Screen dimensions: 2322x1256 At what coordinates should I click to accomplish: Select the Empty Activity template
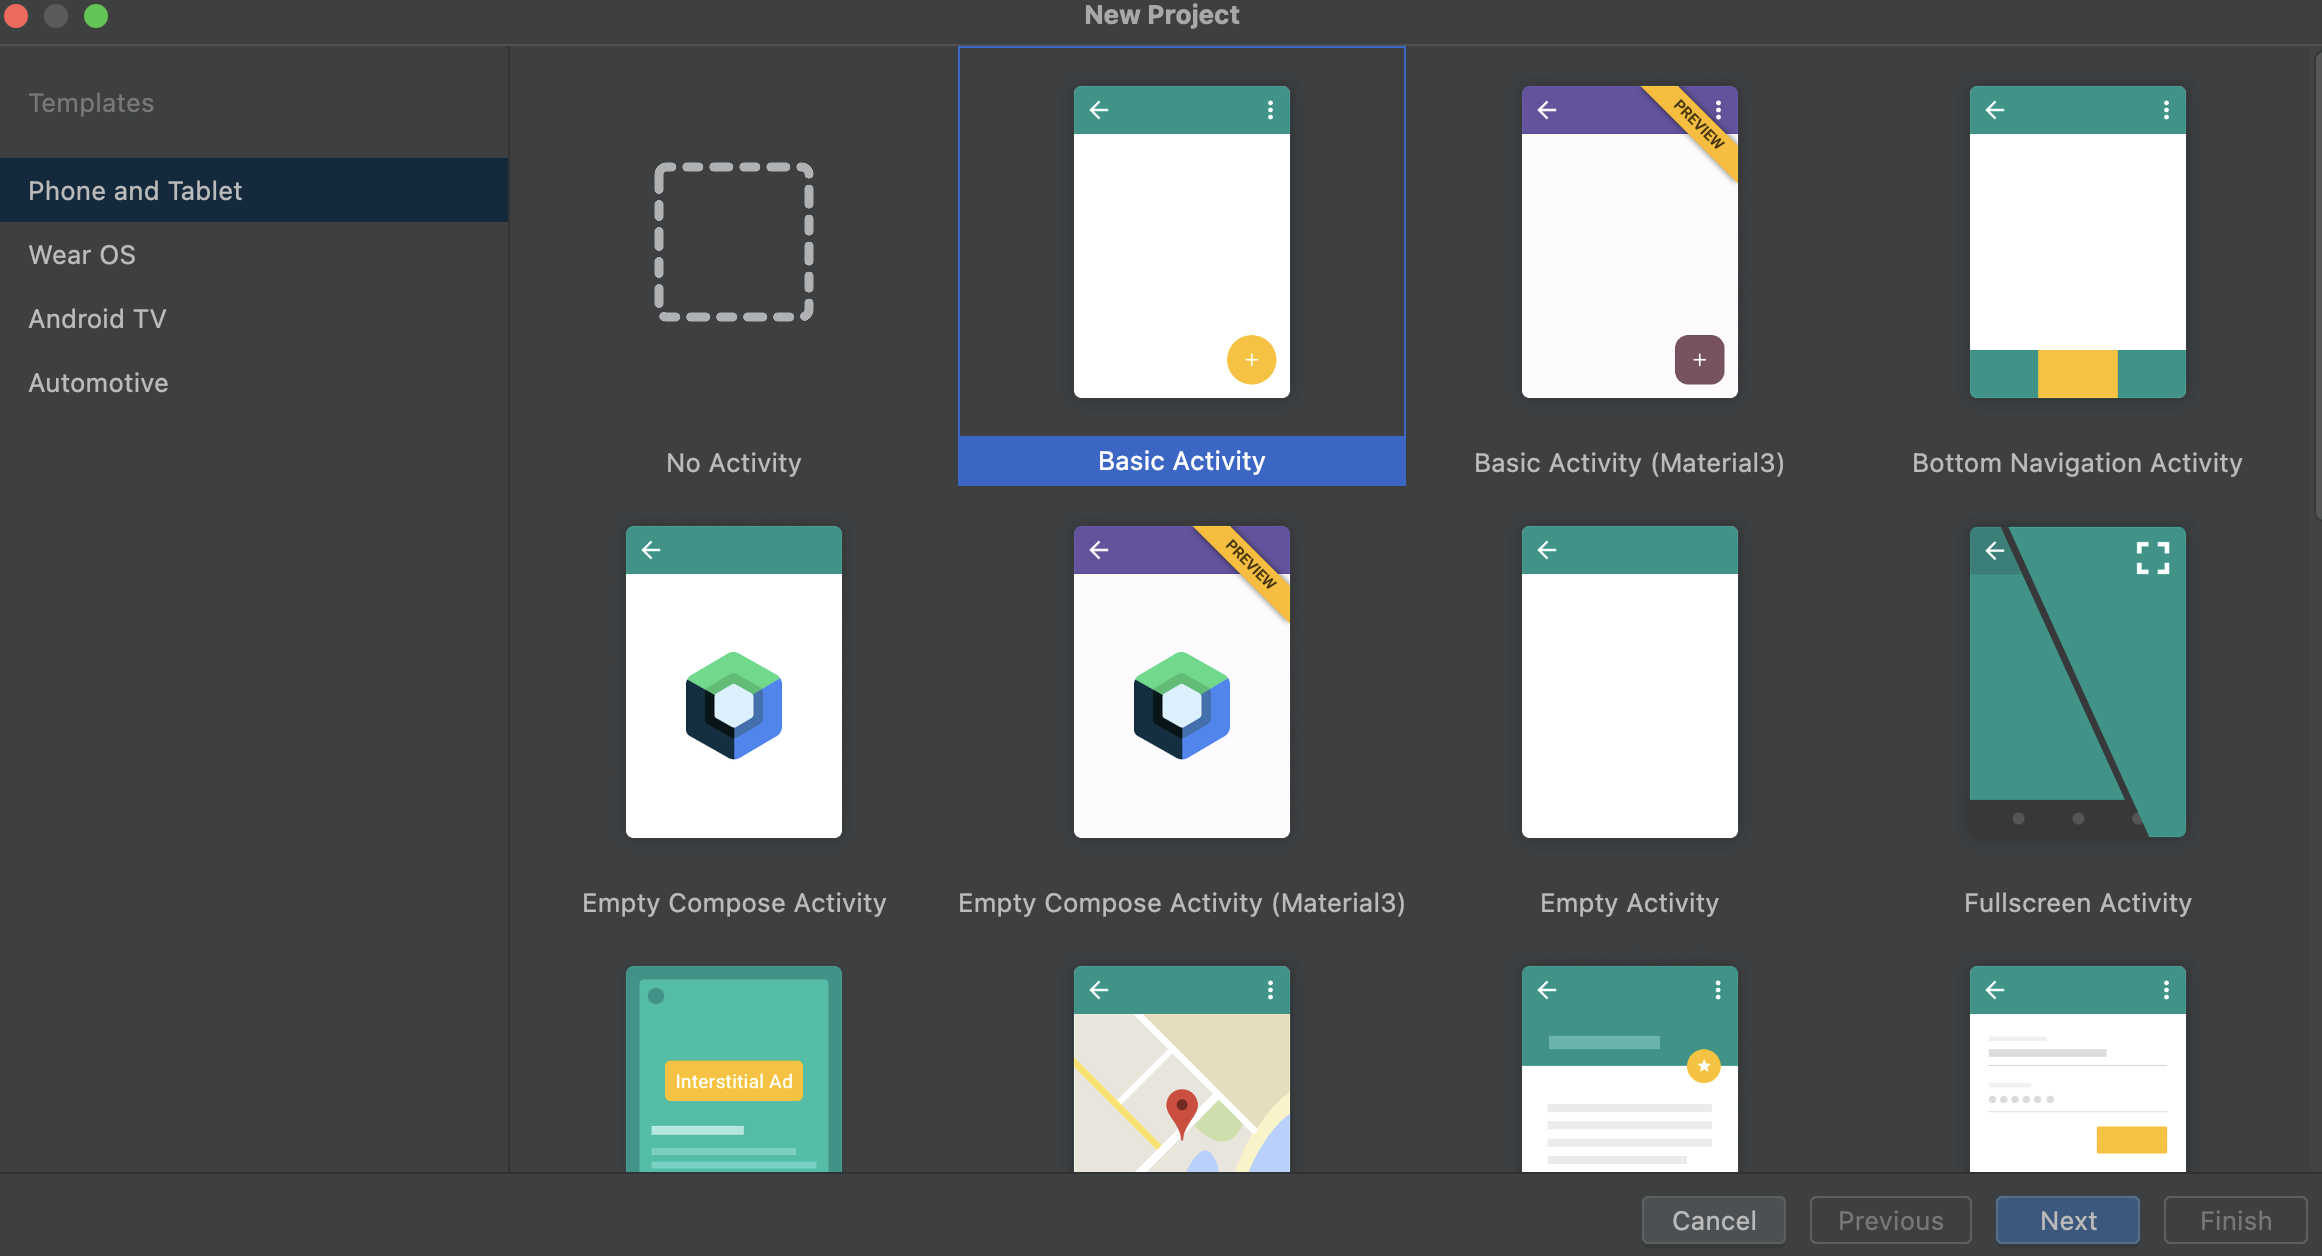coord(1629,682)
